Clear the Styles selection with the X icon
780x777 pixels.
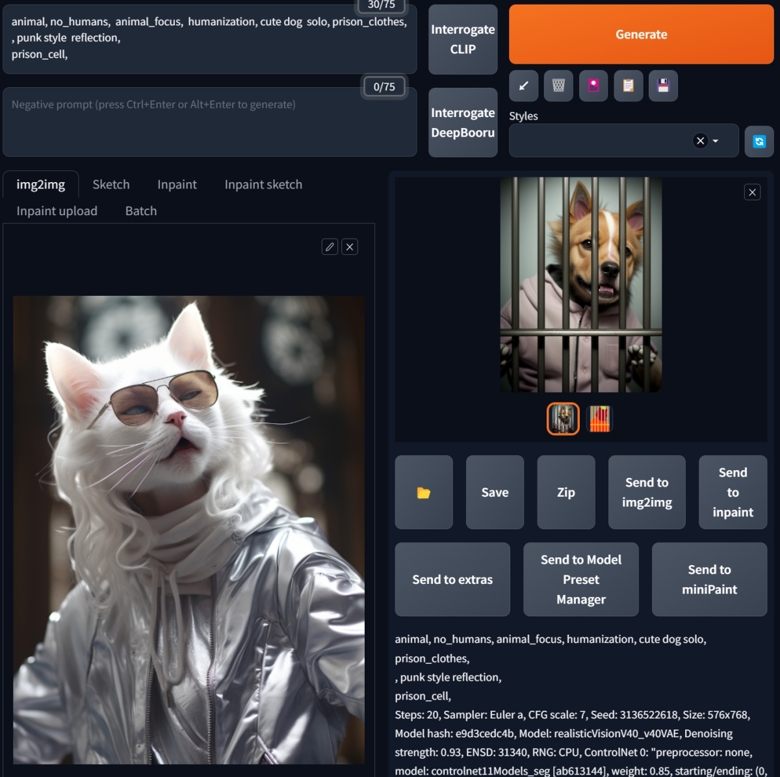[x=700, y=141]
